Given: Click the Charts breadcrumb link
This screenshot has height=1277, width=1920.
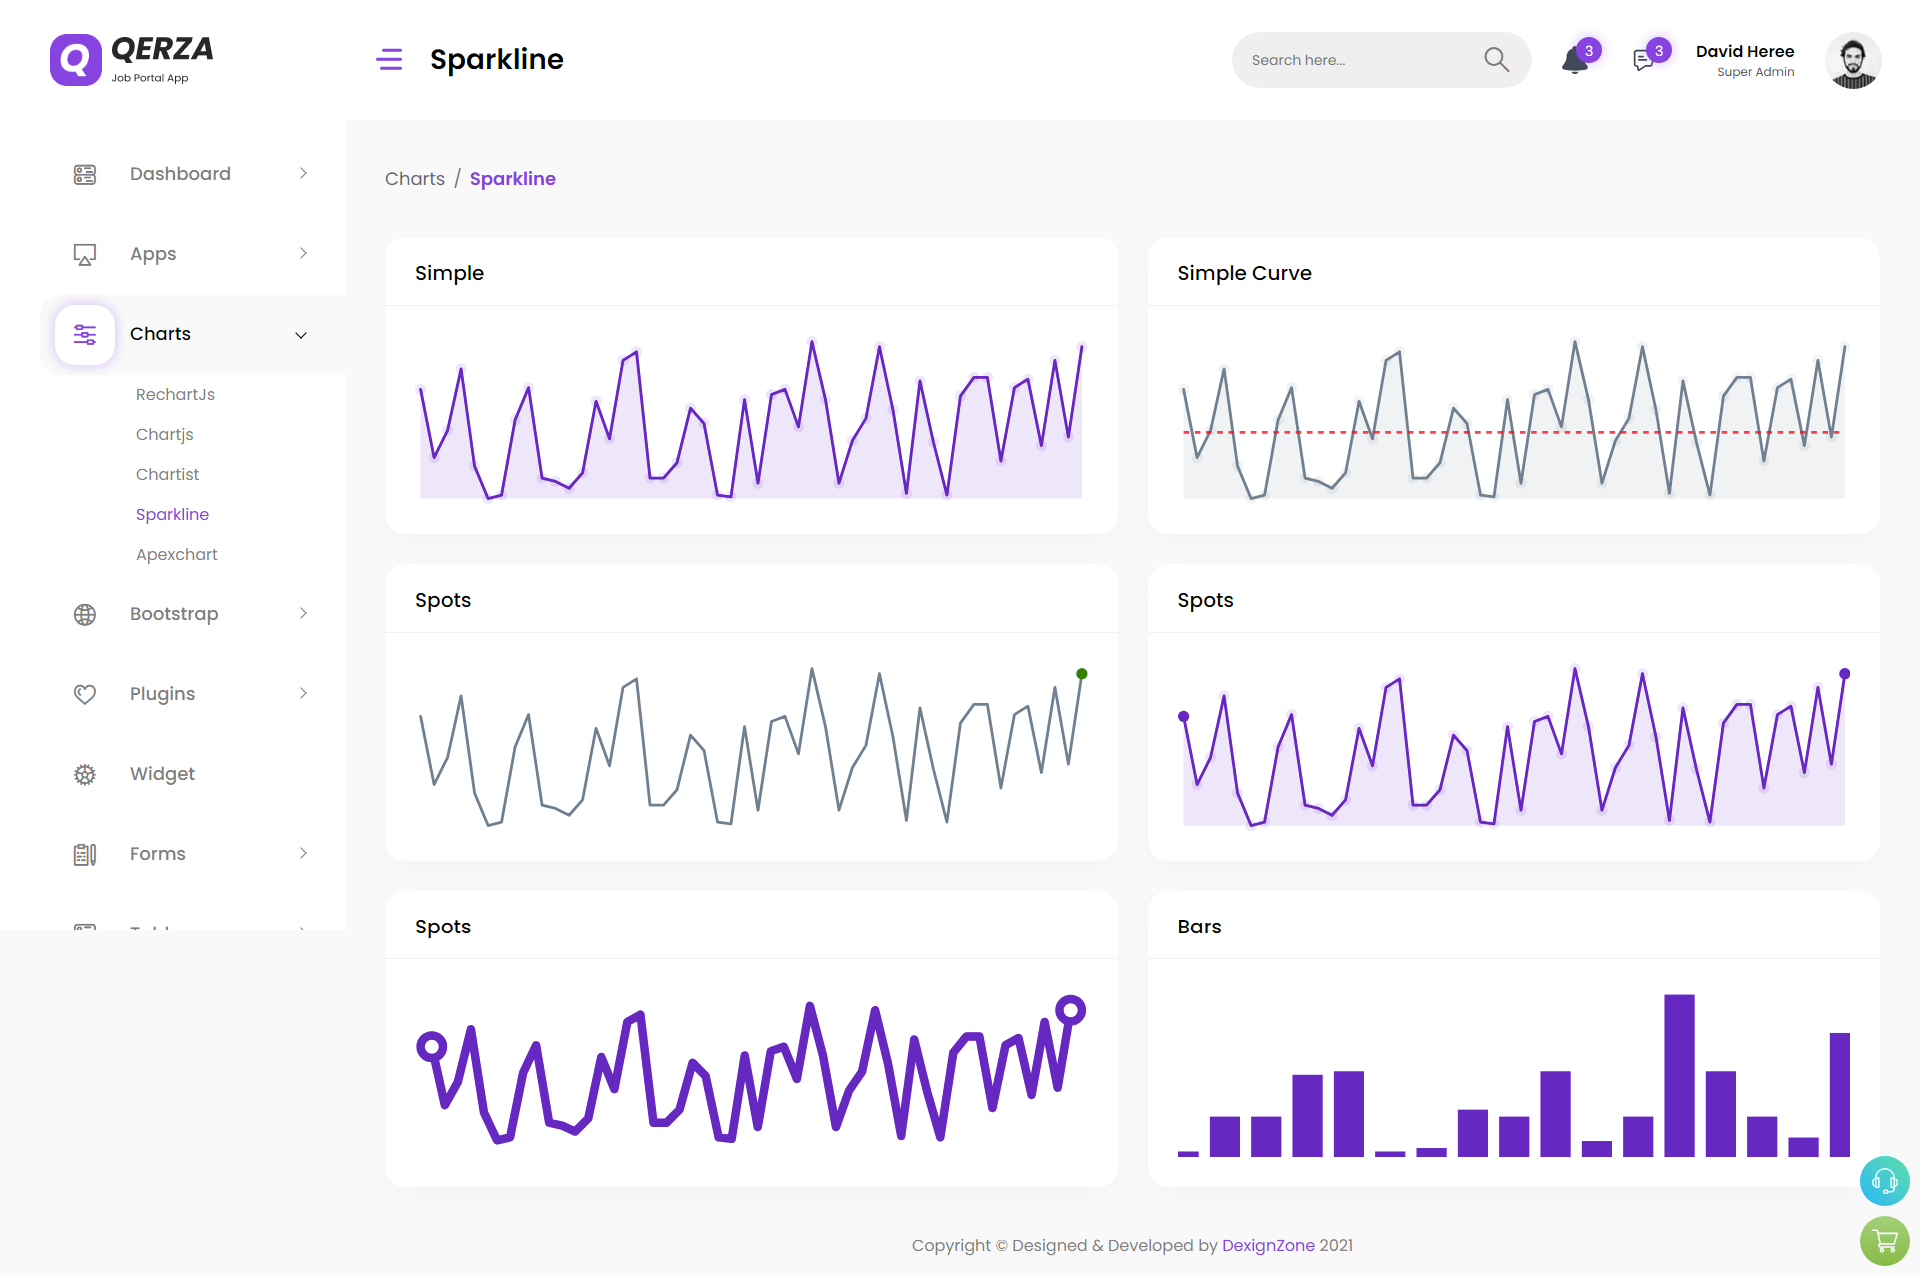Looking at the screenshot, I should (414, 179).
